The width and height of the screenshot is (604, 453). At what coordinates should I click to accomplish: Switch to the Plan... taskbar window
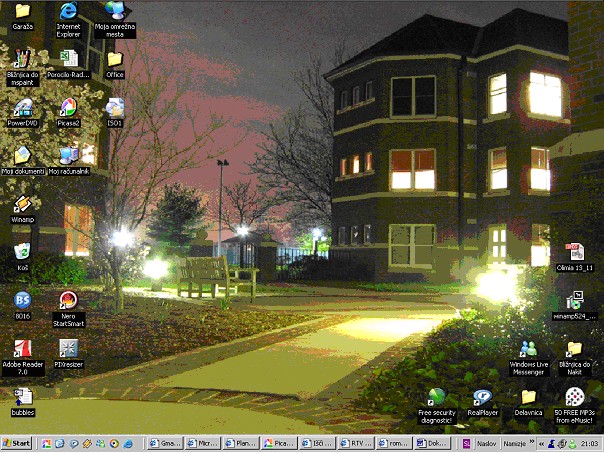tap(240, 442)
